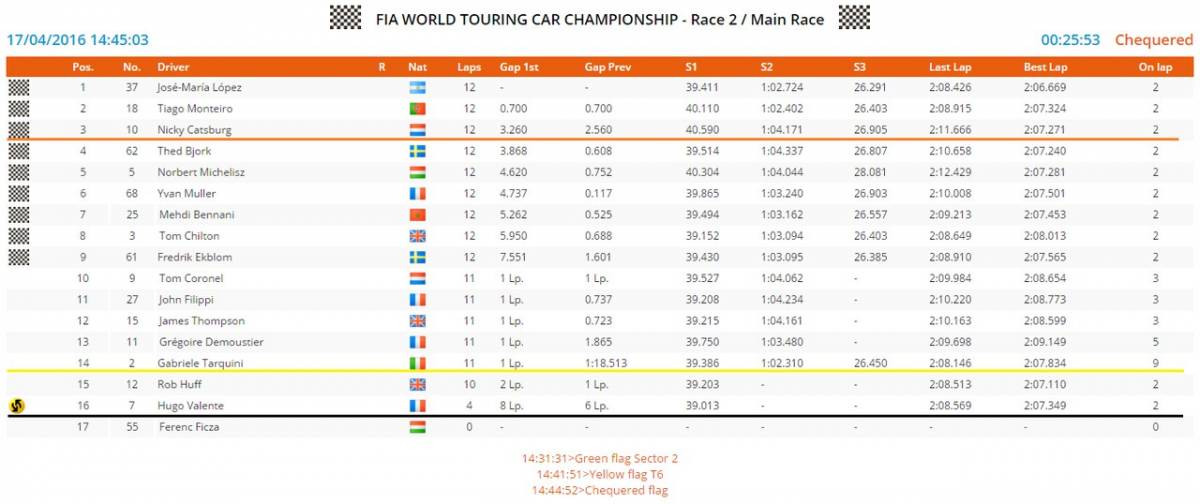Click the Chequered status label
The width and height of the screenshot is (1200, 504).
pos(1154,40)
